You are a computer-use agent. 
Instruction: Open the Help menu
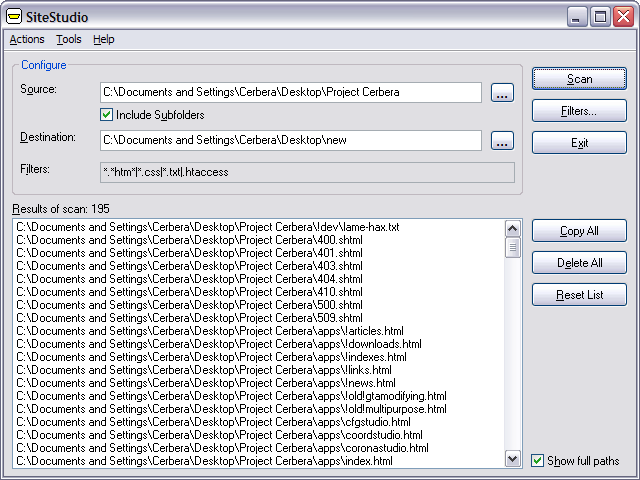coord(104,39)
